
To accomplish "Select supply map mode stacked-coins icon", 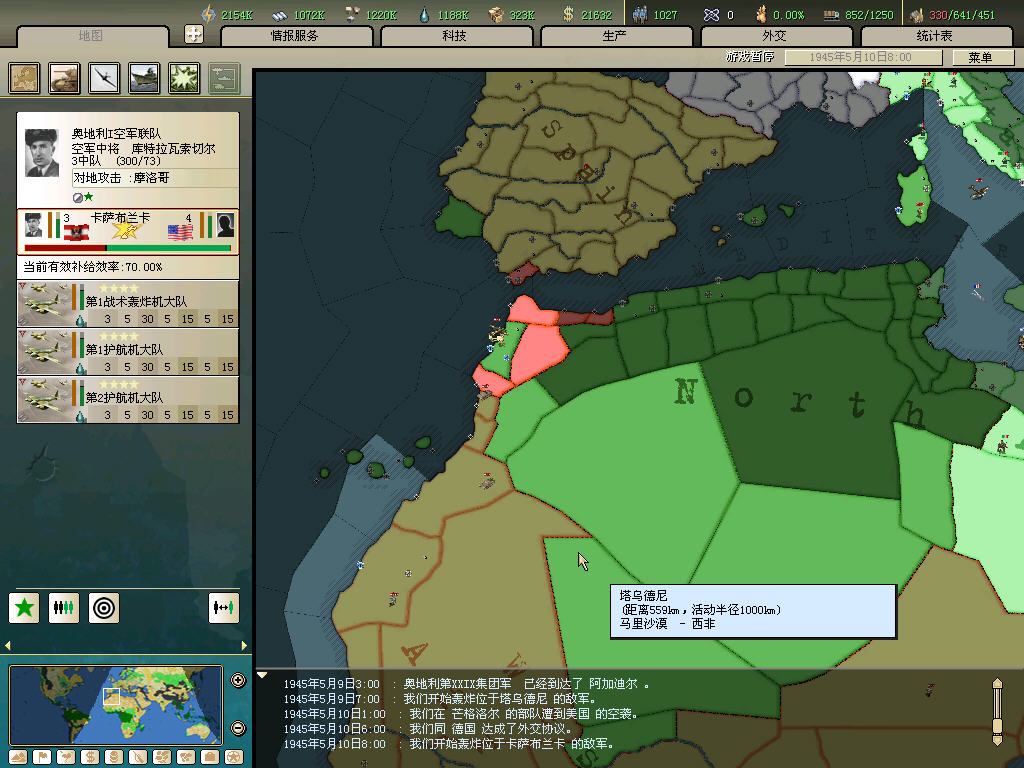I will click(114, 757).
